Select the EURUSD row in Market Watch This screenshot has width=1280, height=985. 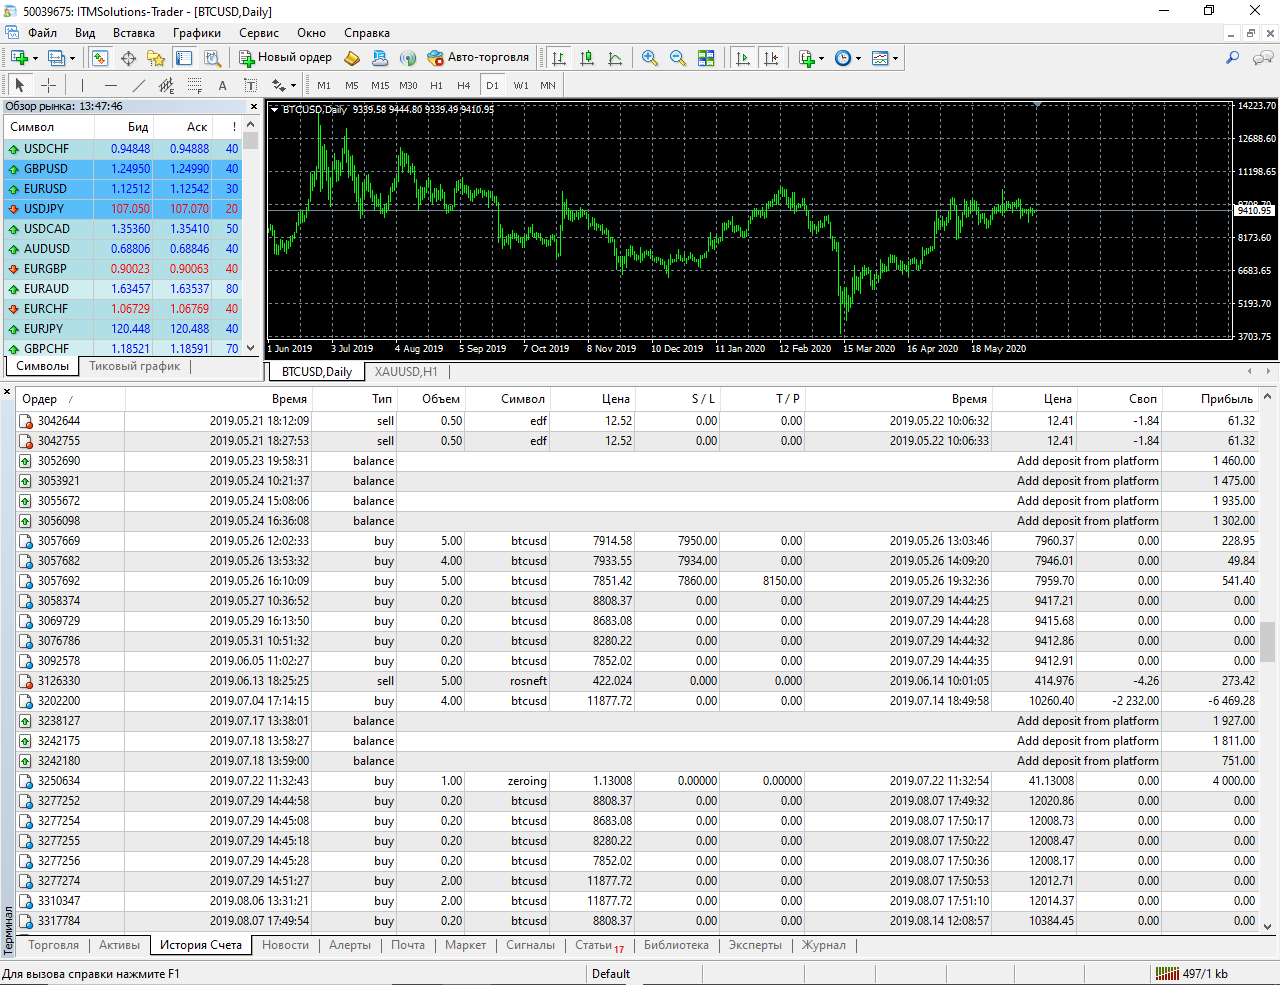tap(122, 189)
